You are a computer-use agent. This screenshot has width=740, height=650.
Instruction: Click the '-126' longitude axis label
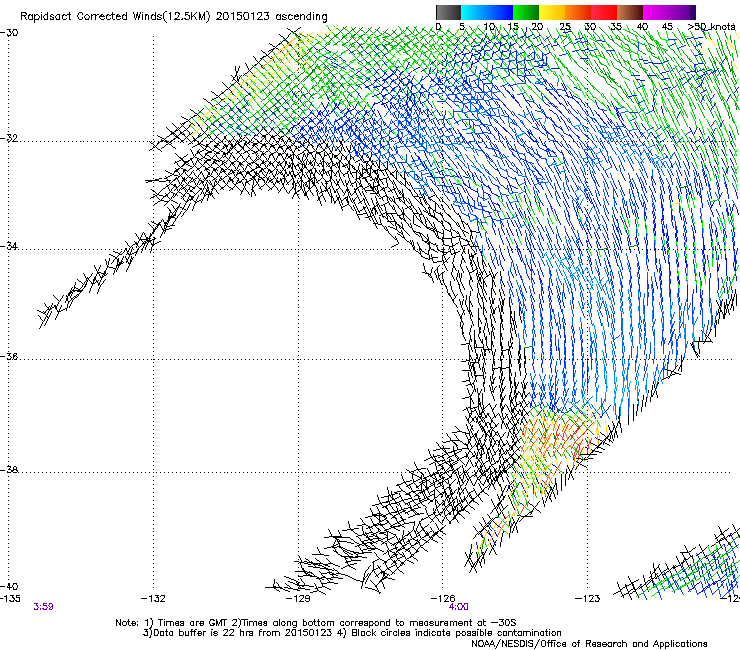[443, 599]
